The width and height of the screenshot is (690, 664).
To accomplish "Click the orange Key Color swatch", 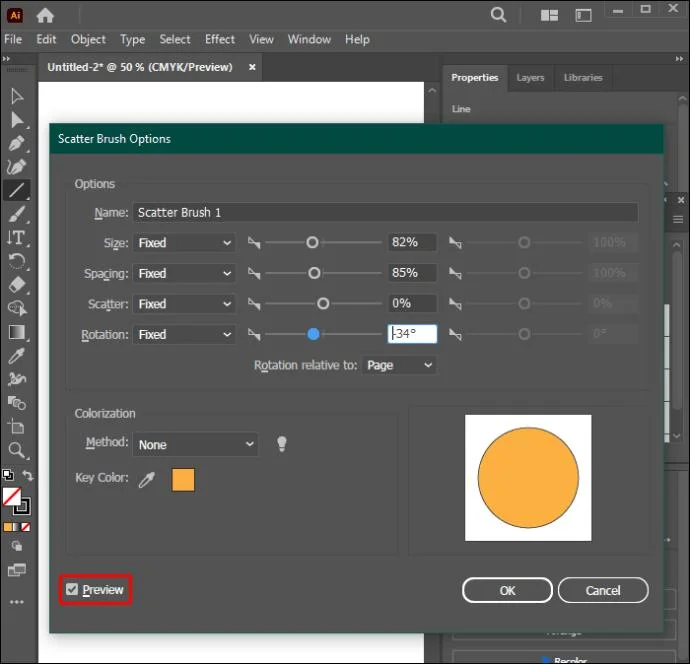I will 183,480.
